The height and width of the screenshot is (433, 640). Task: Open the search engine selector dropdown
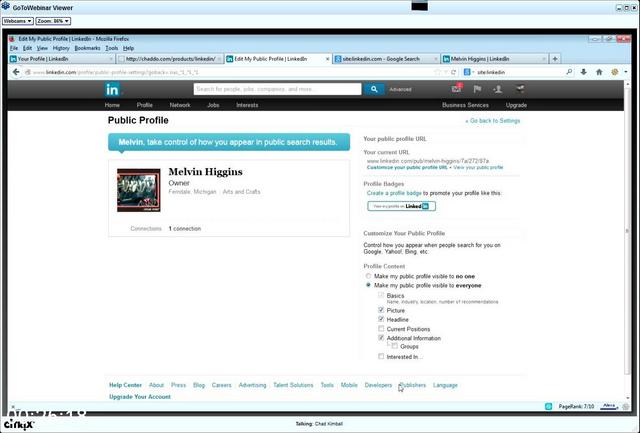pyautogui.click(x=473, y=72)
